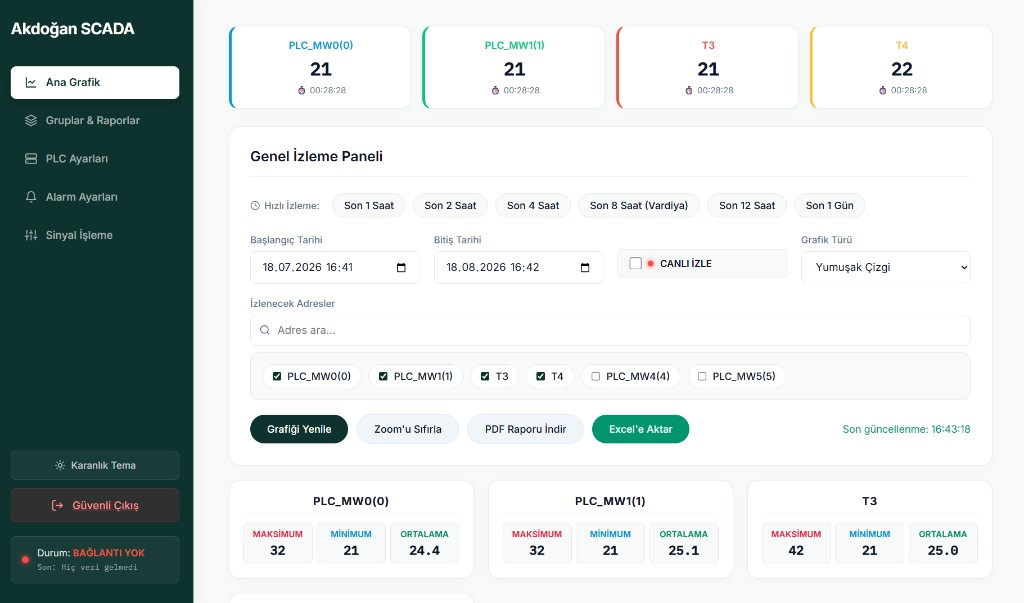Image resolution: width=1024 pixels, height=603 pixels.
Task: Click the magnifier icon in Adres ara field
Action: click(264, 330)
